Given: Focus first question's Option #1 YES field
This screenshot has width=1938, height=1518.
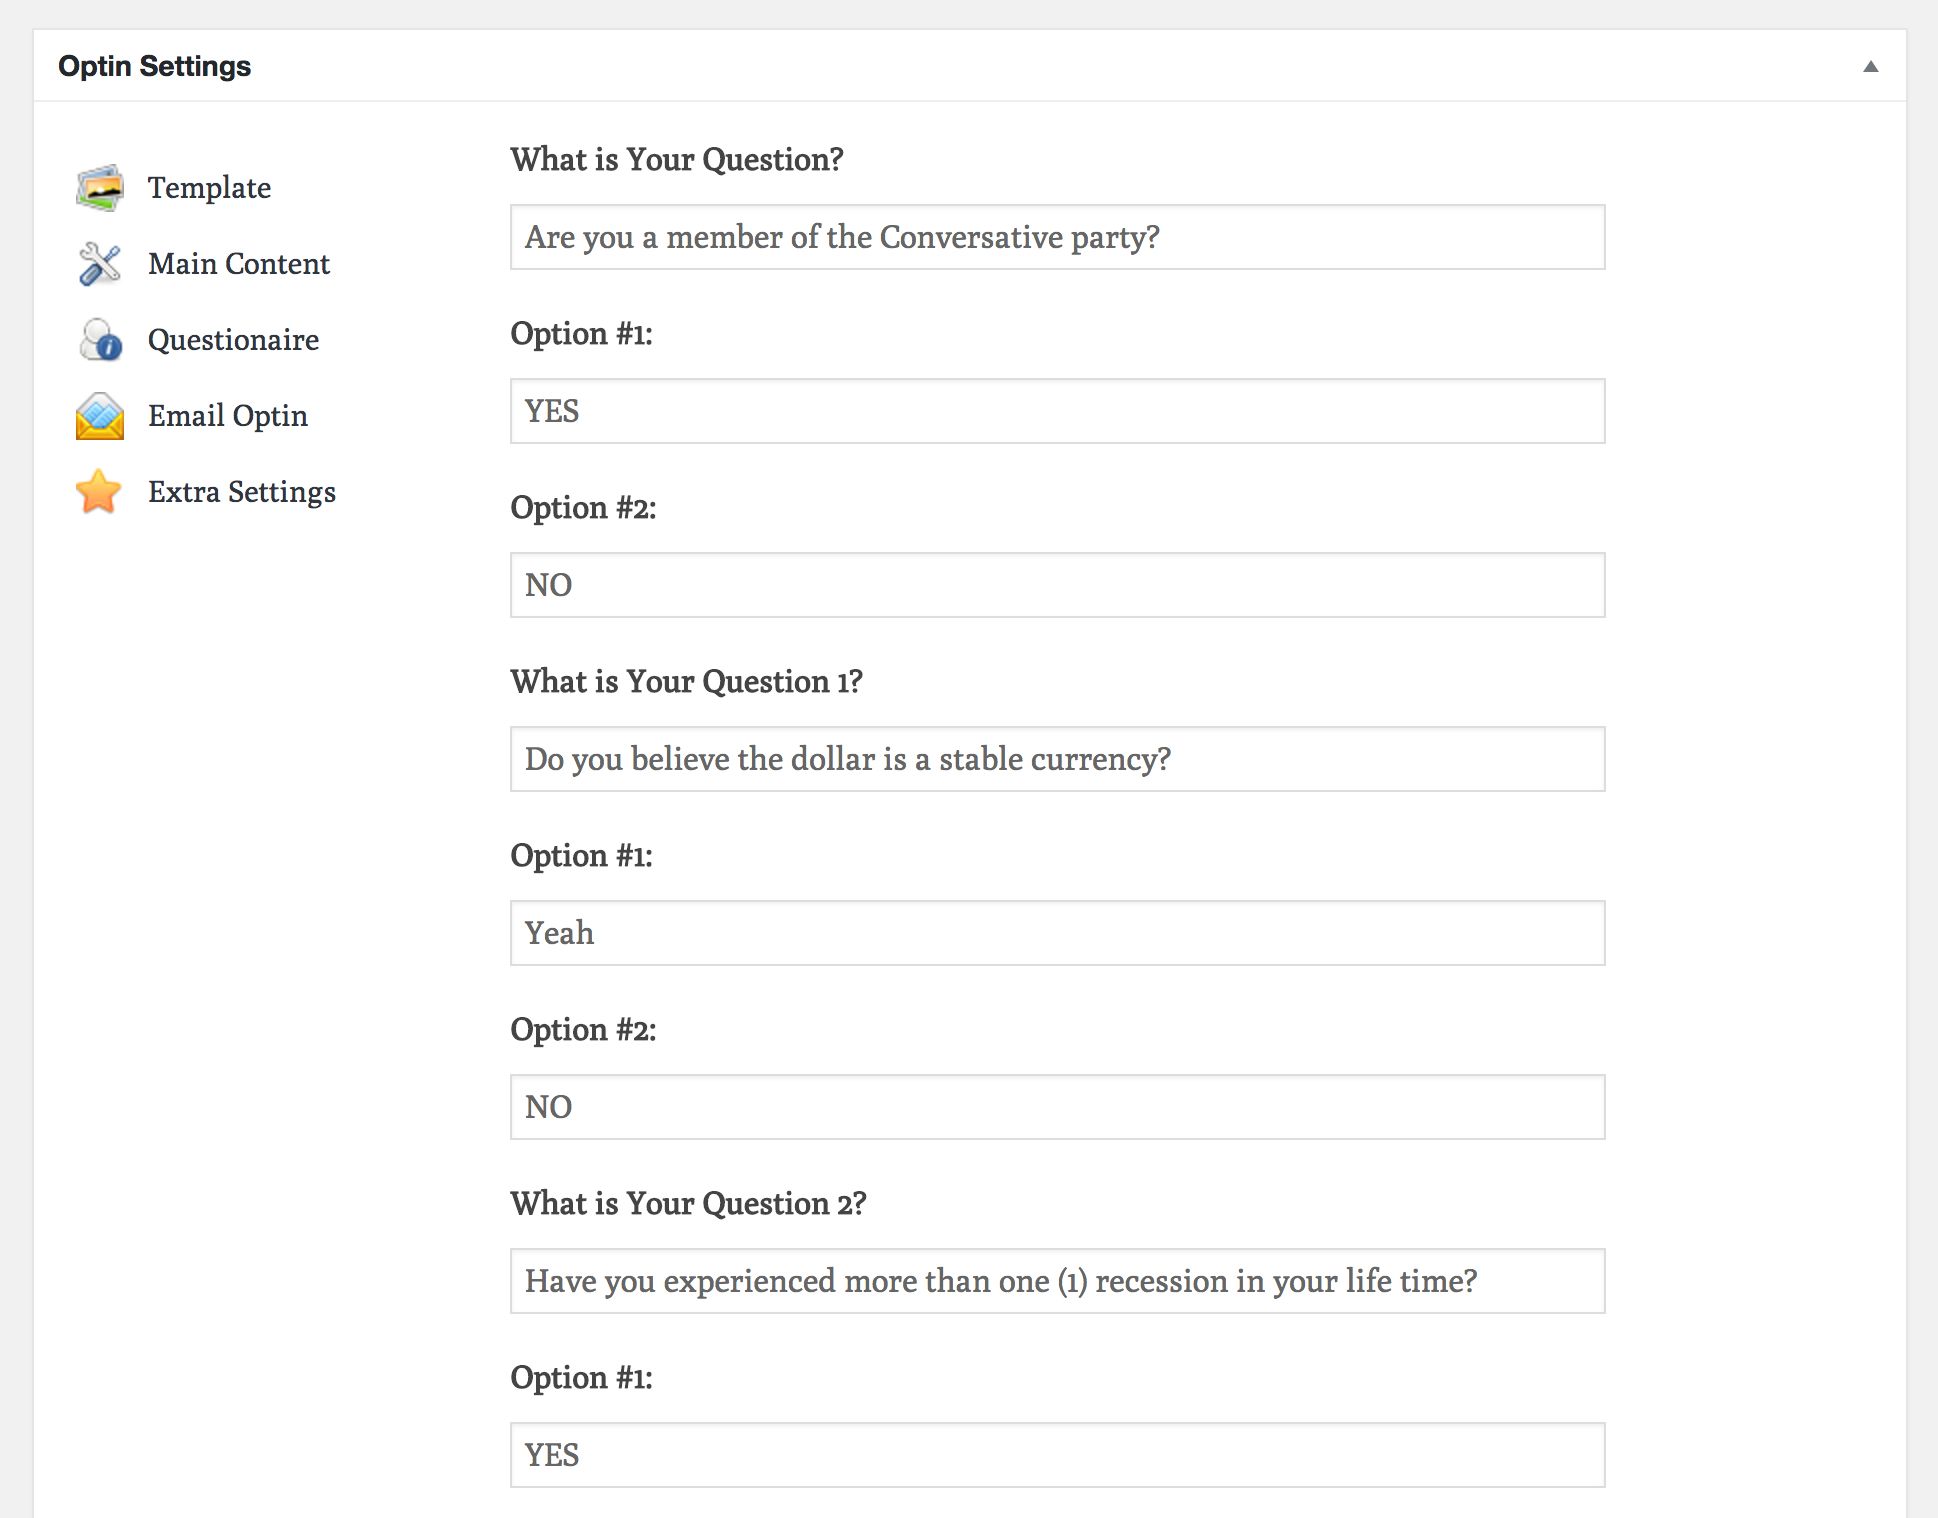Looking at the screenshot, I should (x=1057, y=411).
